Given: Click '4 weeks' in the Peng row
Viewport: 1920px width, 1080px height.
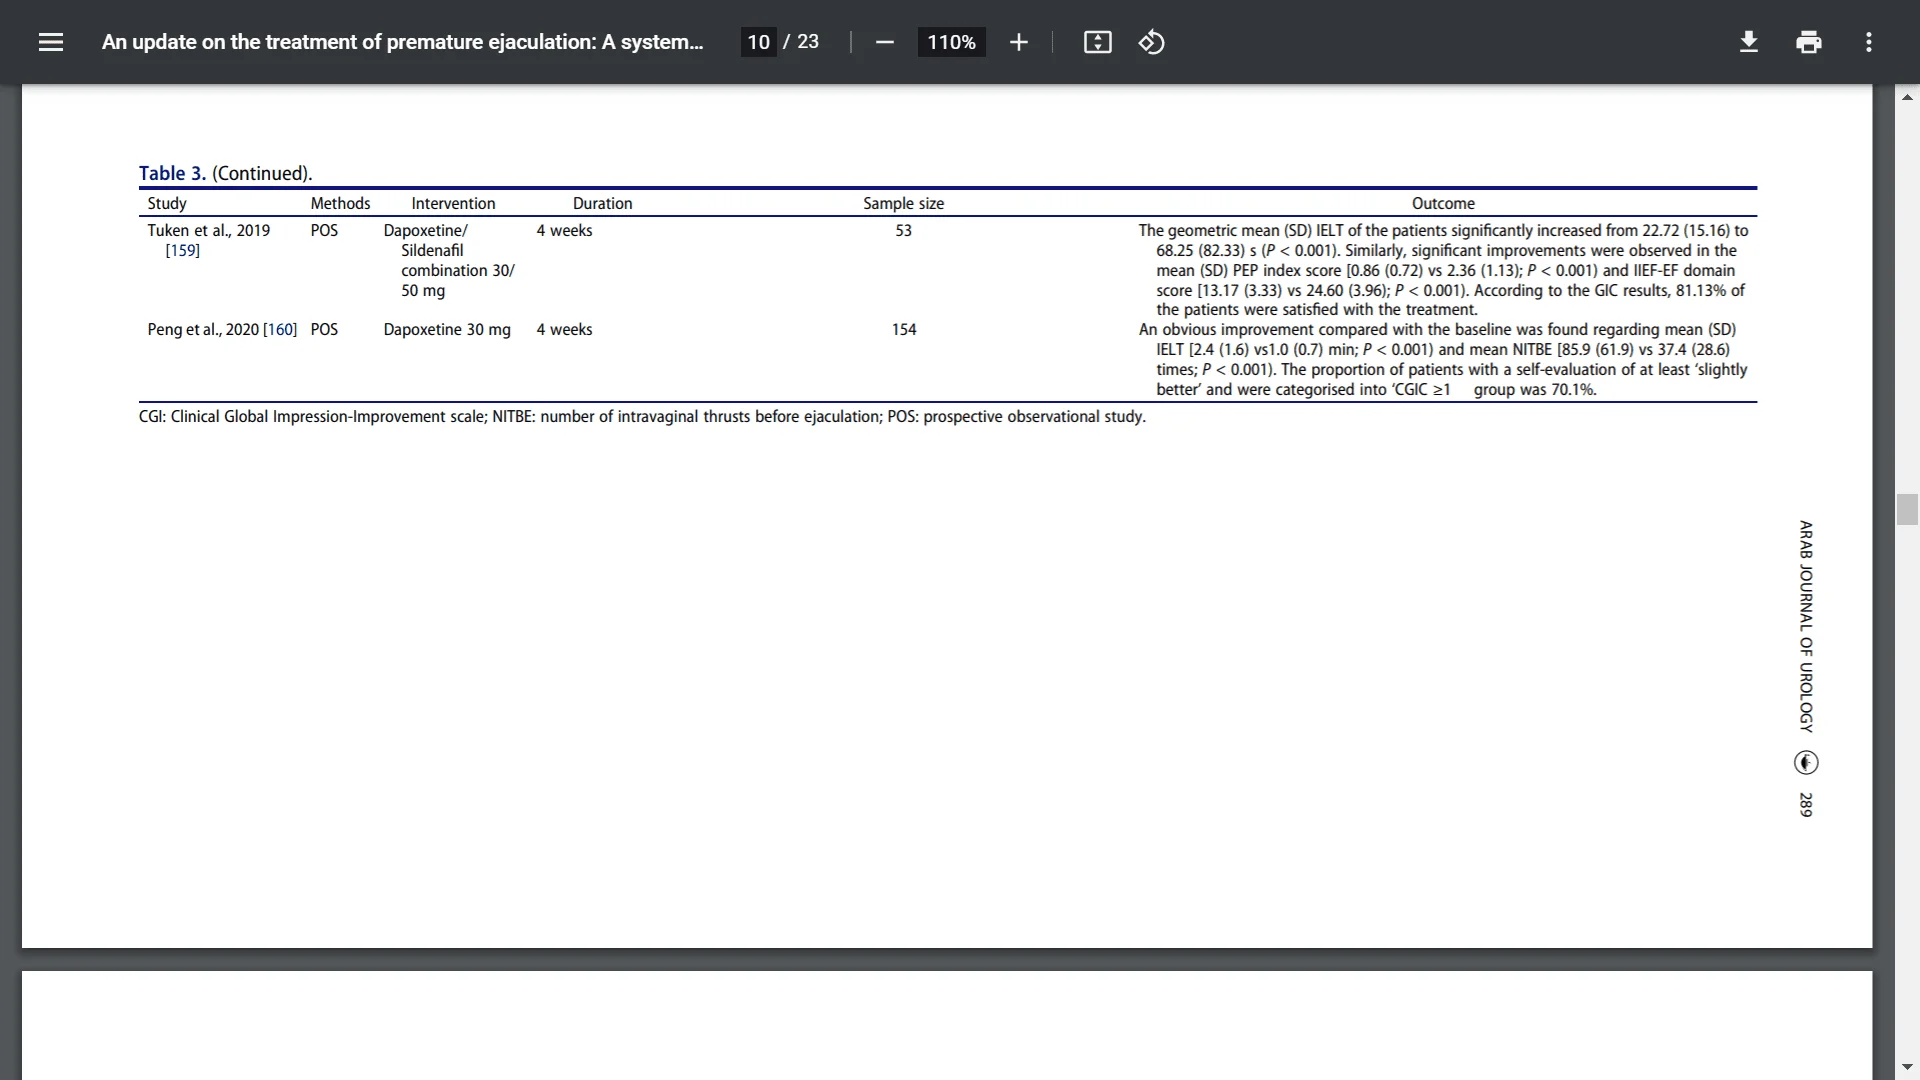Looking at the screenshot, I should (564, 329).
